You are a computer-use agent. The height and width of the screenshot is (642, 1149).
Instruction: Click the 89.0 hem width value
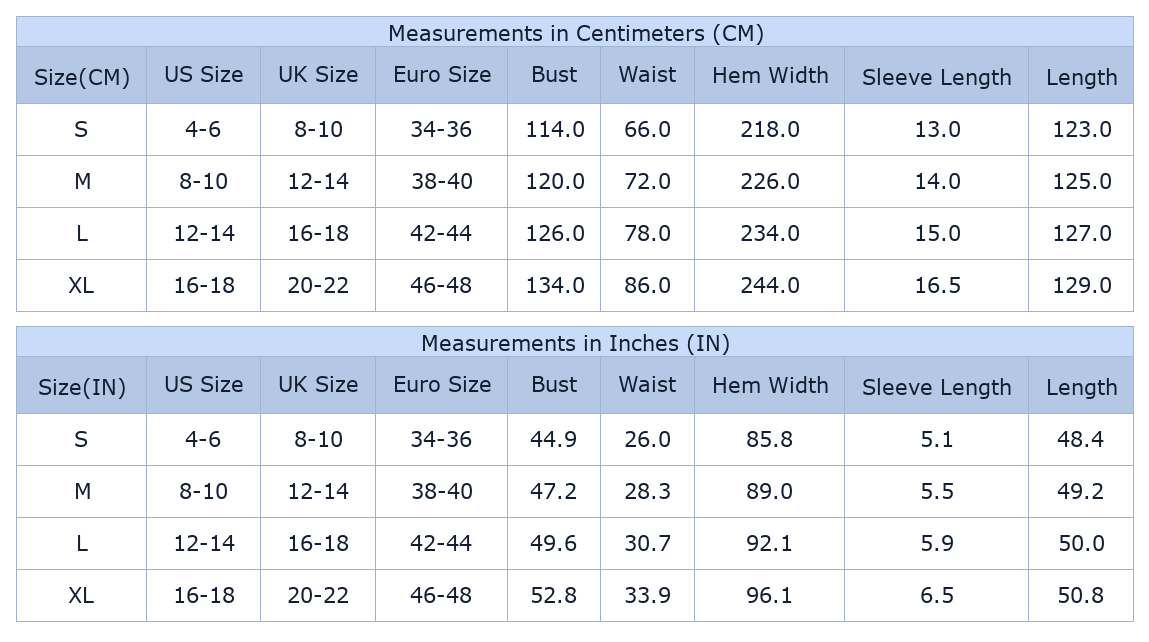769,491
